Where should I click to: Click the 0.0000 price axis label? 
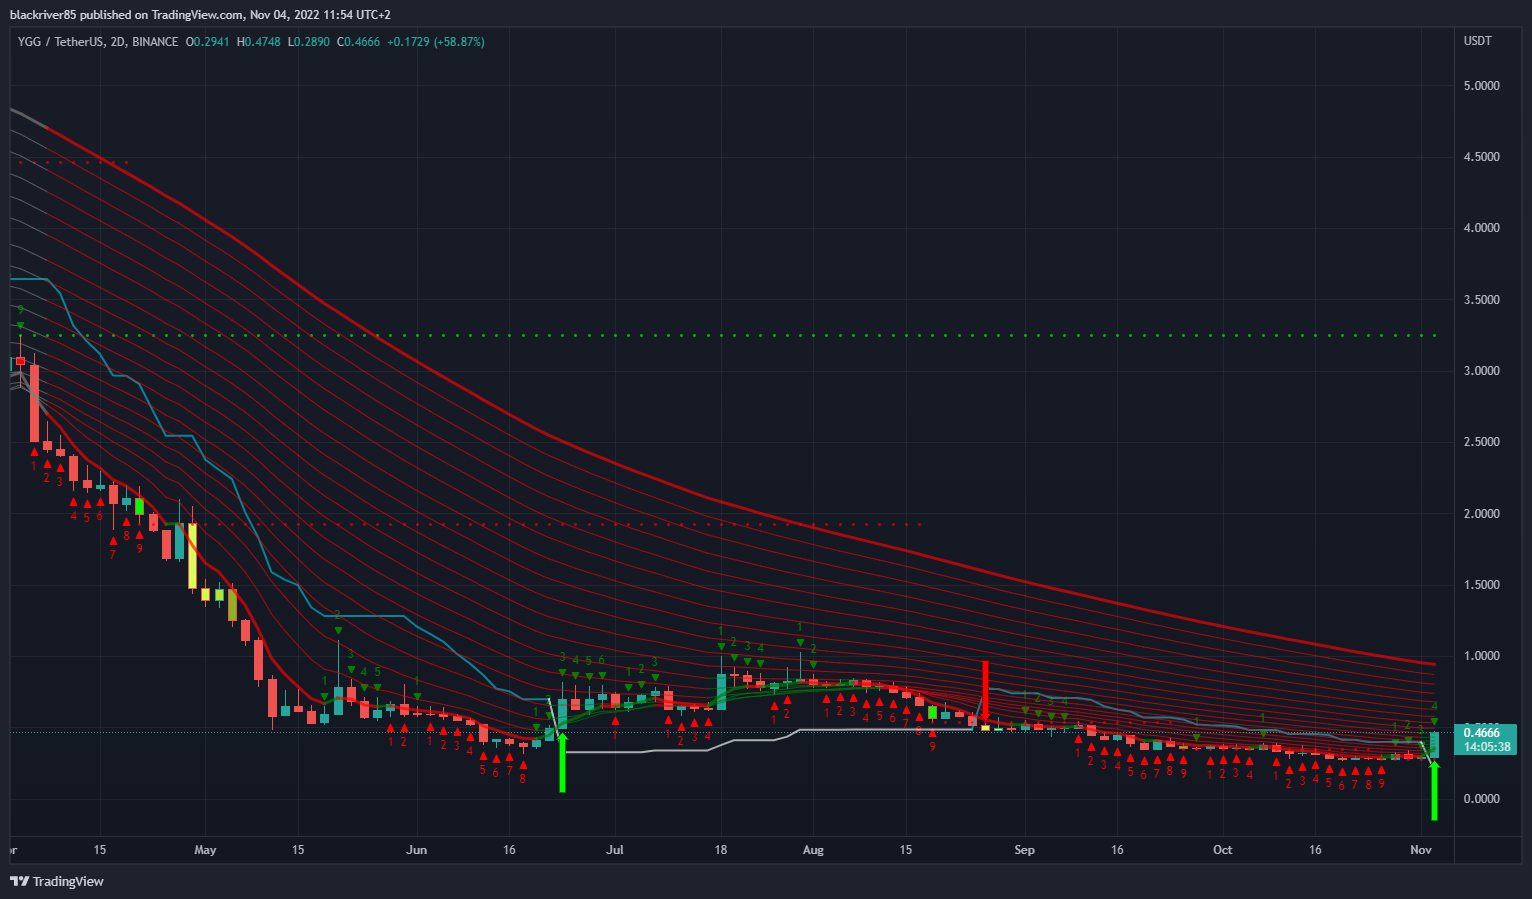tap(1481, 799)
